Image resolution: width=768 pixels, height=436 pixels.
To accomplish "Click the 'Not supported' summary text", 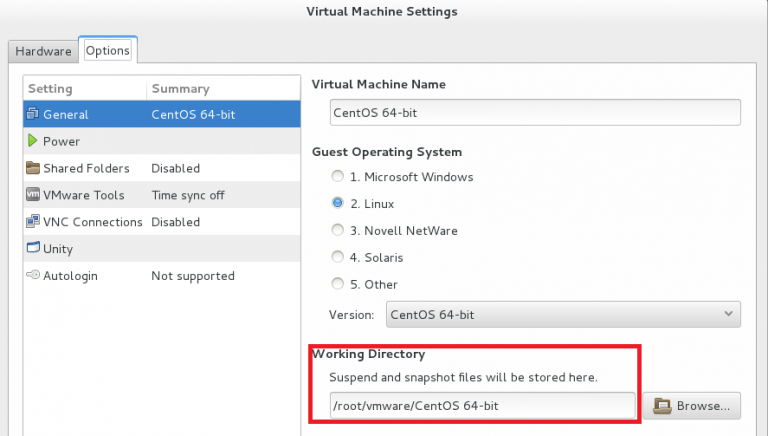I will (x=193, y=276).
